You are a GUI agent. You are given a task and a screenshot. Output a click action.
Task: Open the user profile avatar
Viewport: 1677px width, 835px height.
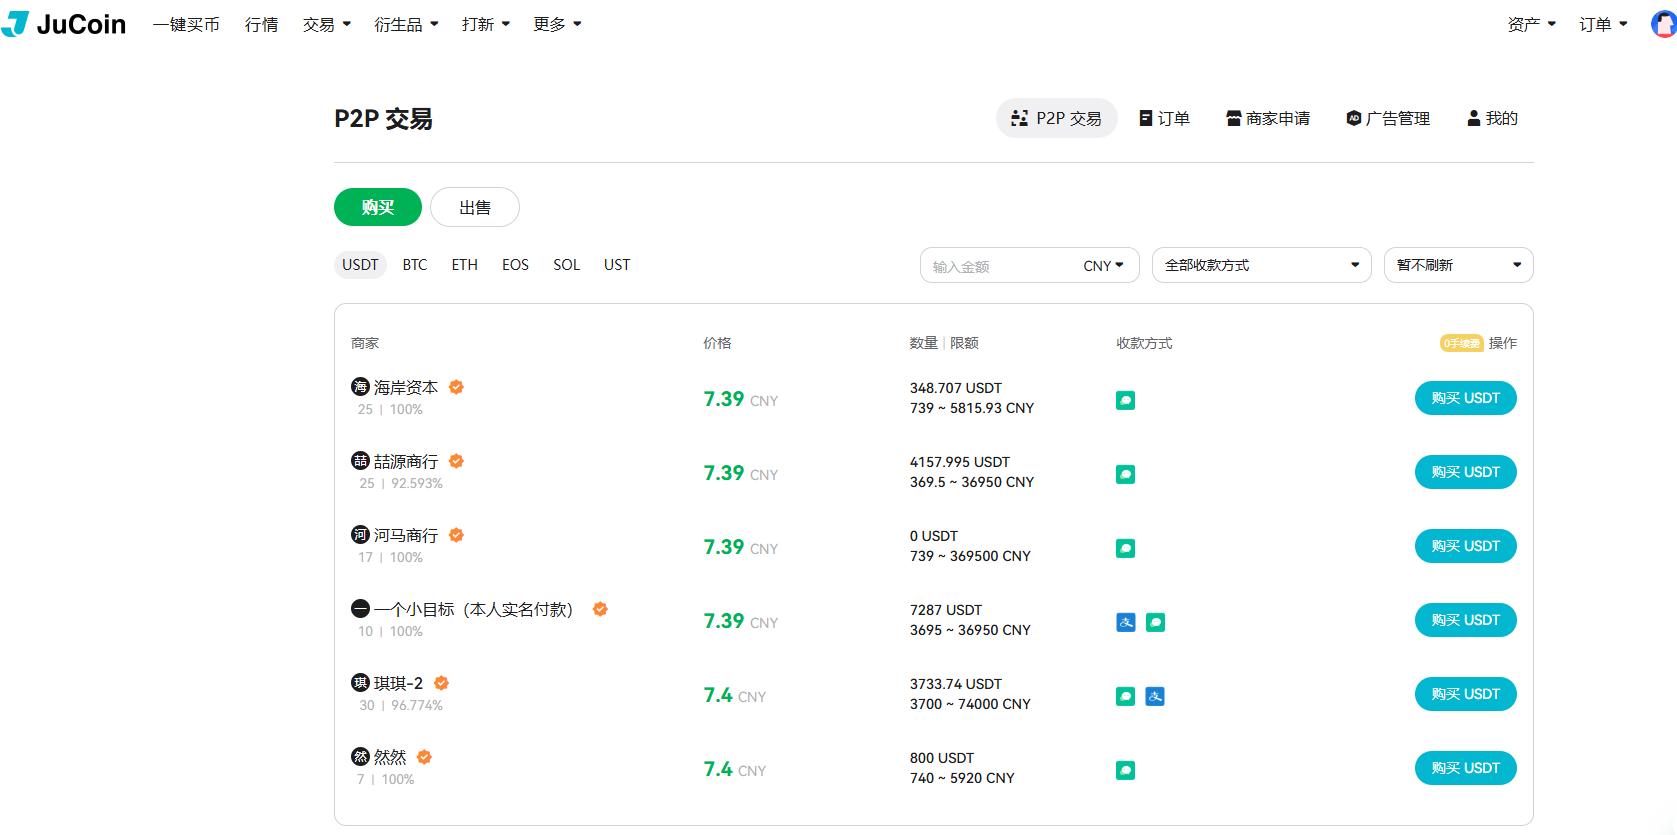[1663, 24]
